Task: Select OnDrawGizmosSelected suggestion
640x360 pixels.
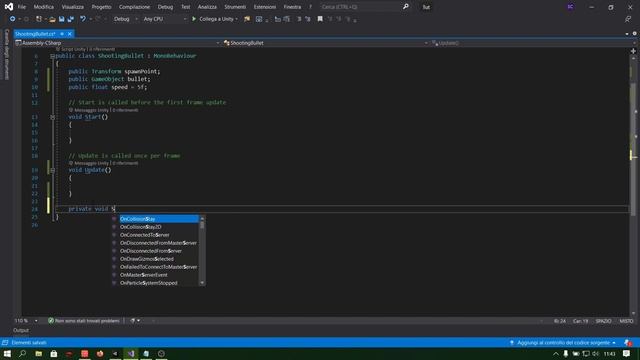Action: point(155,259)
